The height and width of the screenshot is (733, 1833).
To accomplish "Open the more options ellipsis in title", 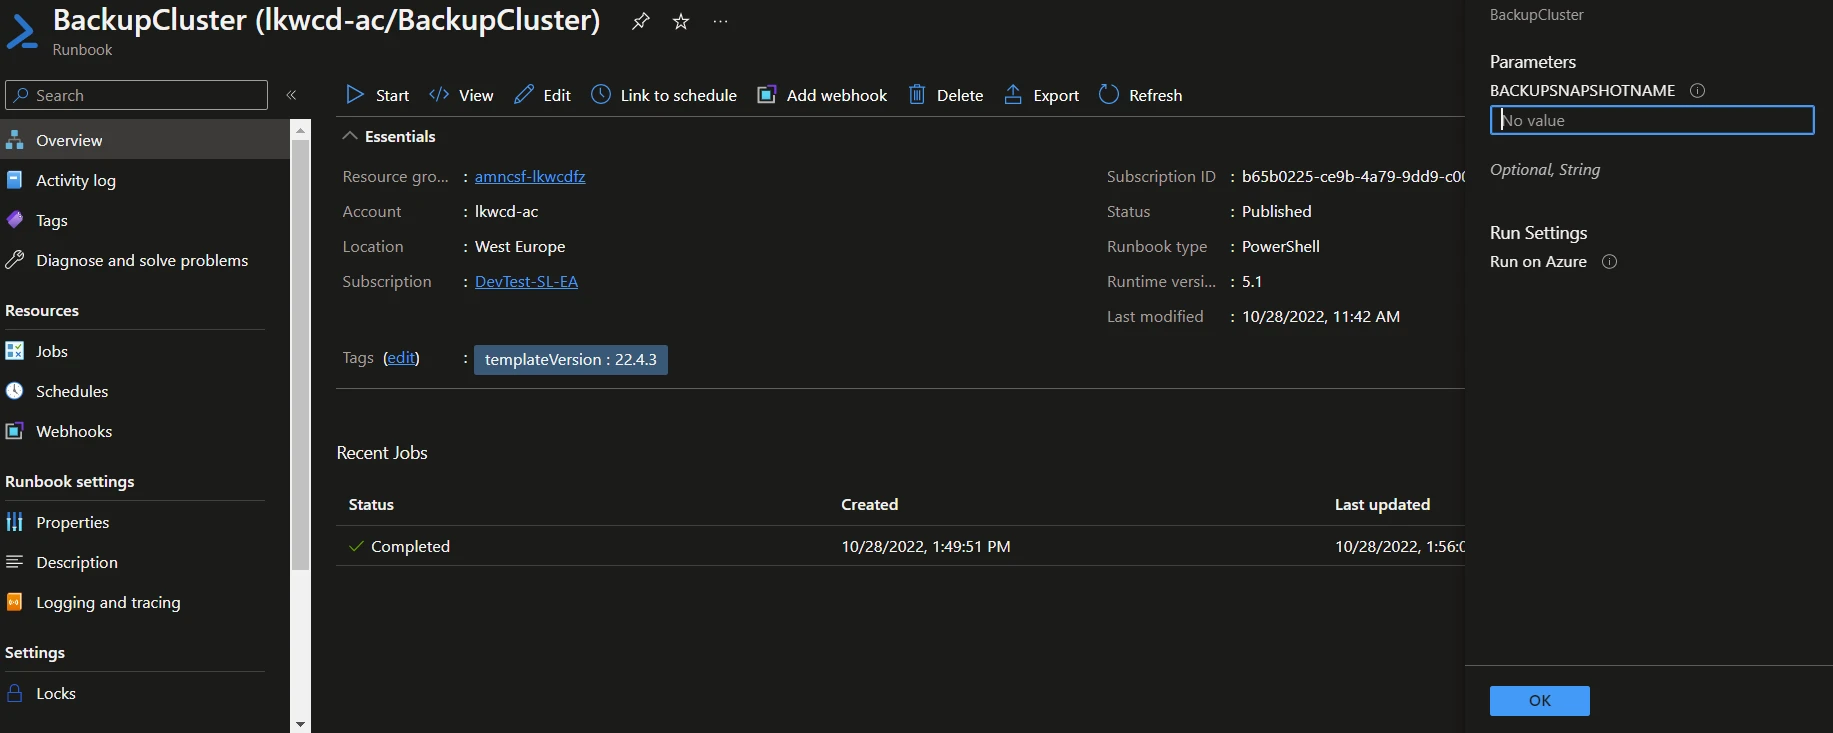I will click(720, 21).
